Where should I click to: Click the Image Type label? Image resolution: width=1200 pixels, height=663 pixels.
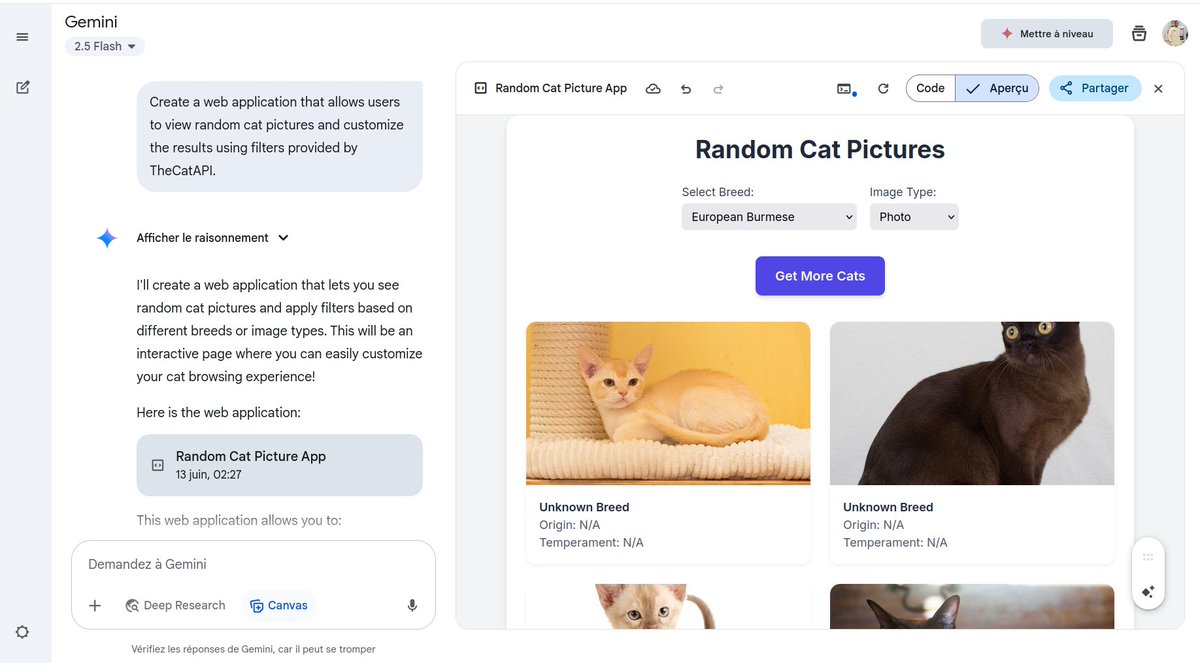tap(903, 192)
